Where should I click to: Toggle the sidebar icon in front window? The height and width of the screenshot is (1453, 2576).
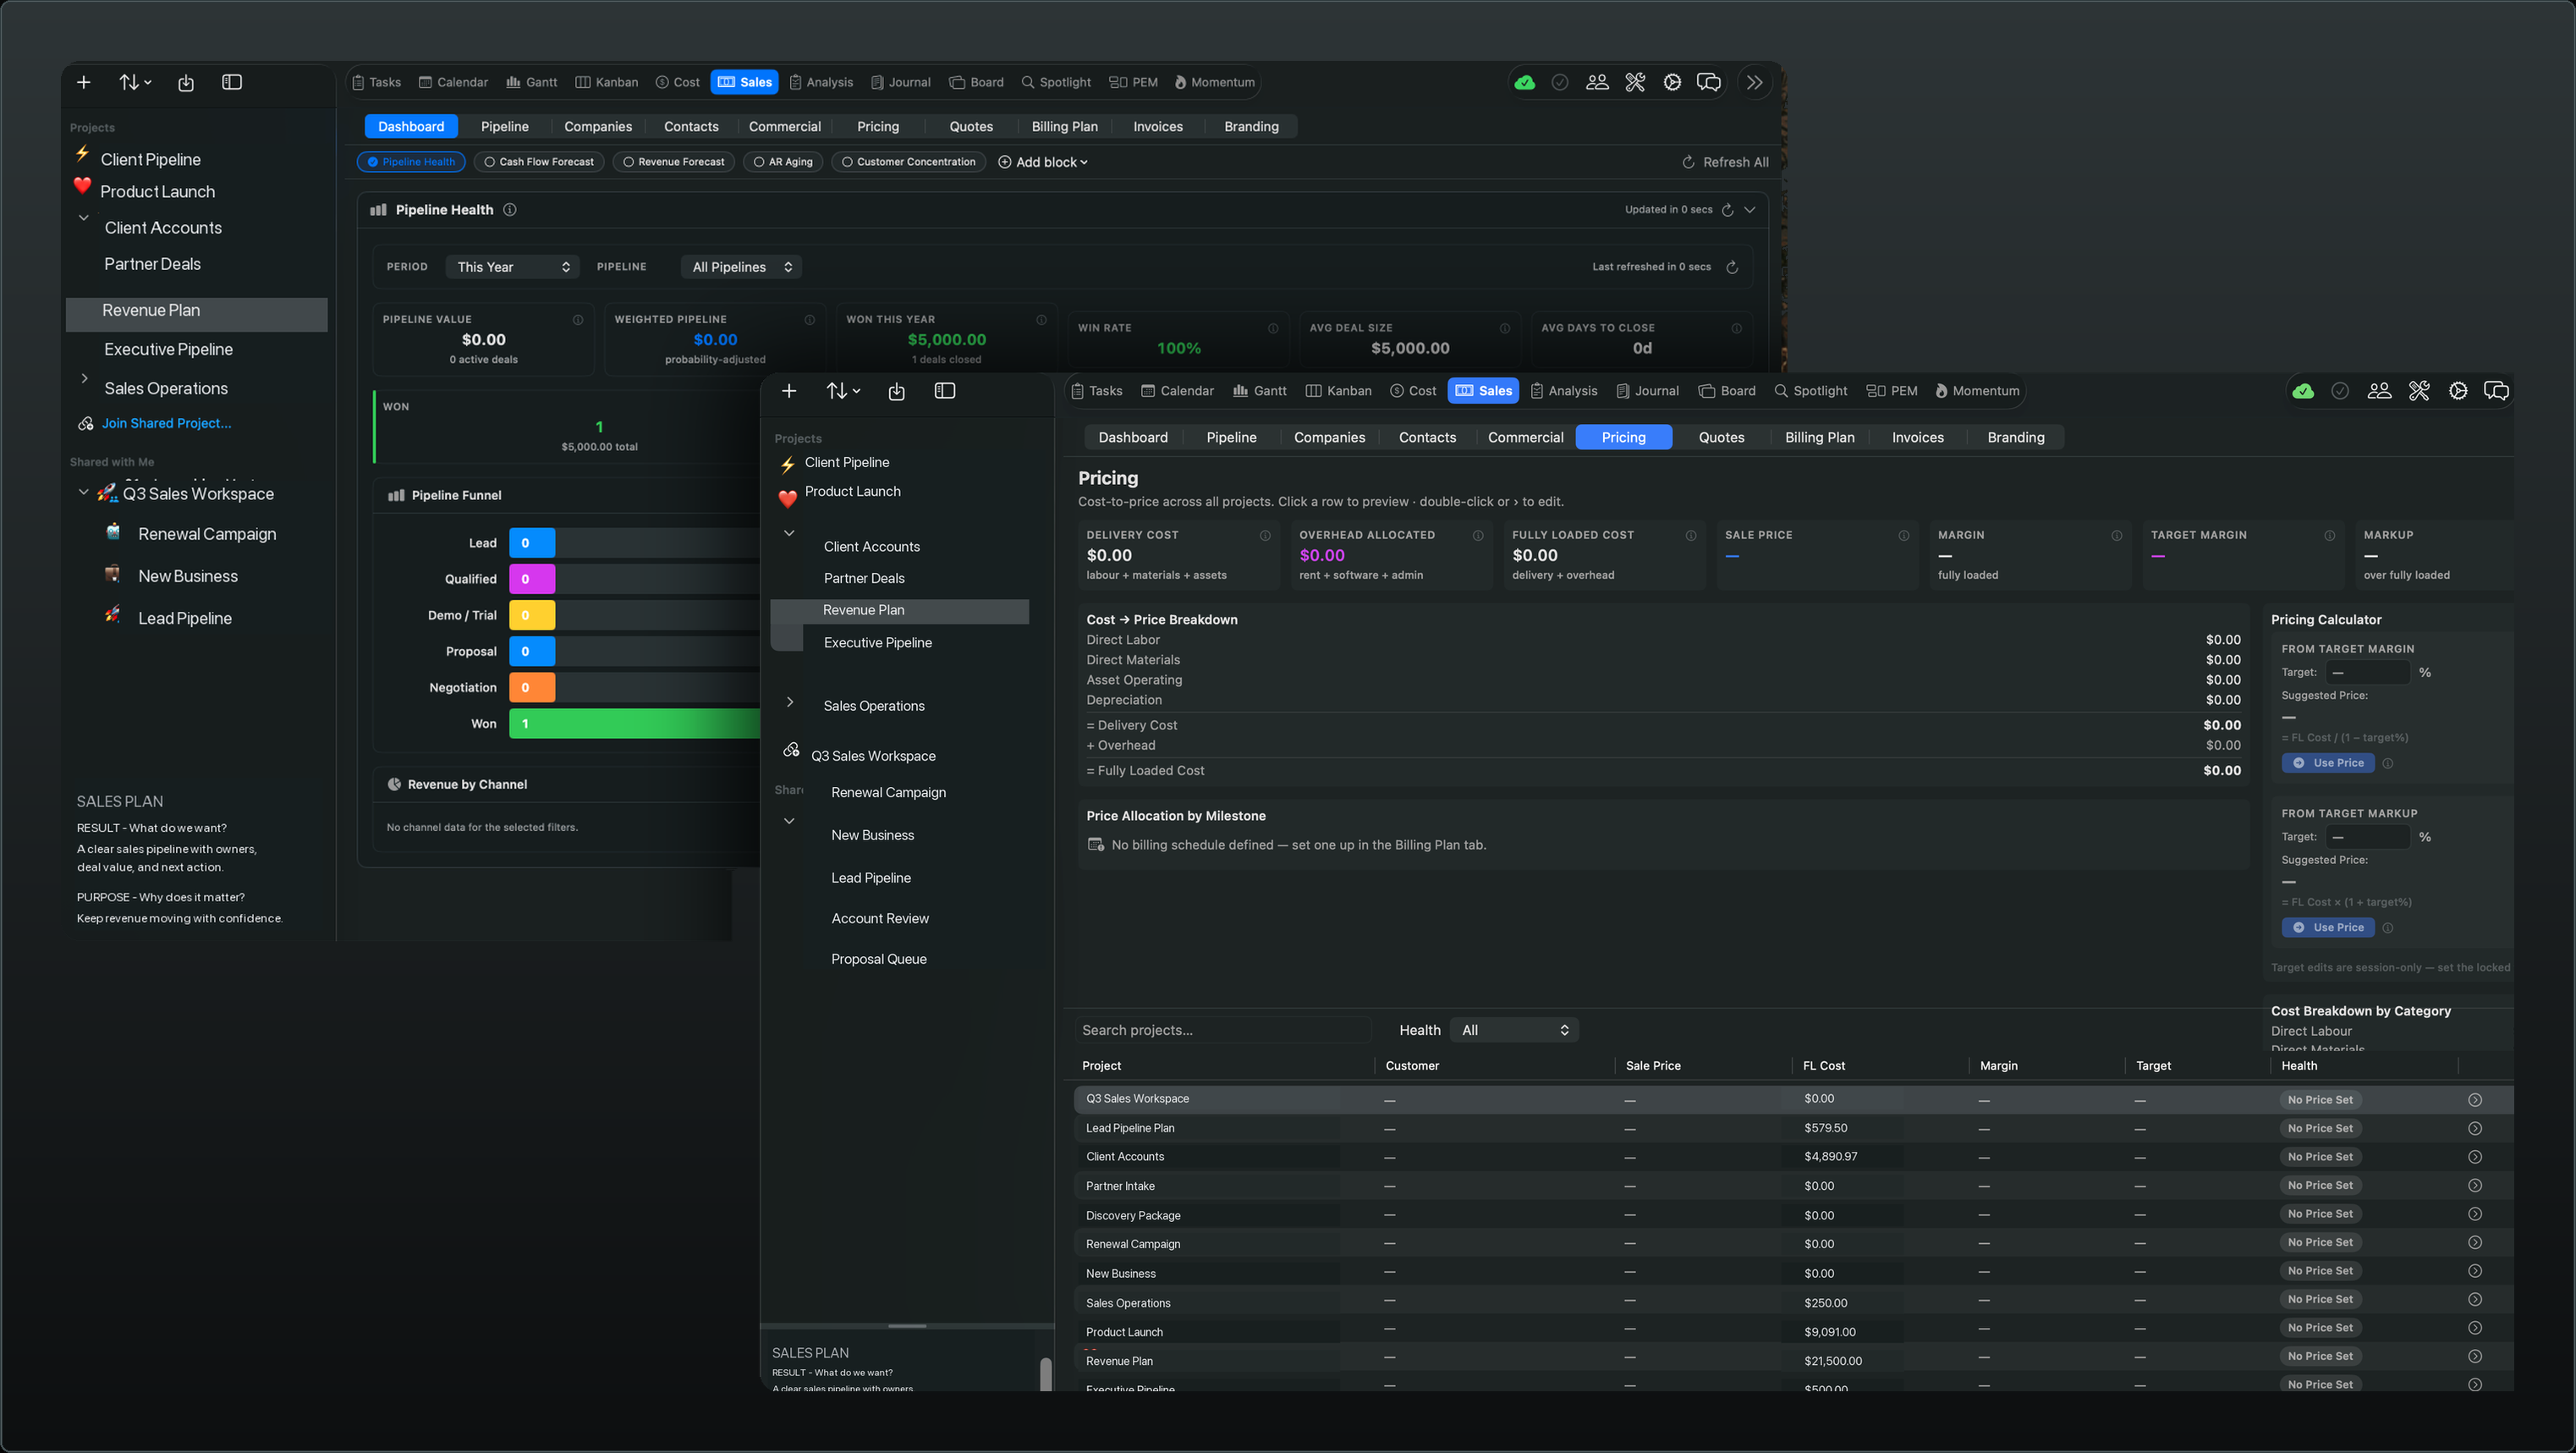coord(945,391)
